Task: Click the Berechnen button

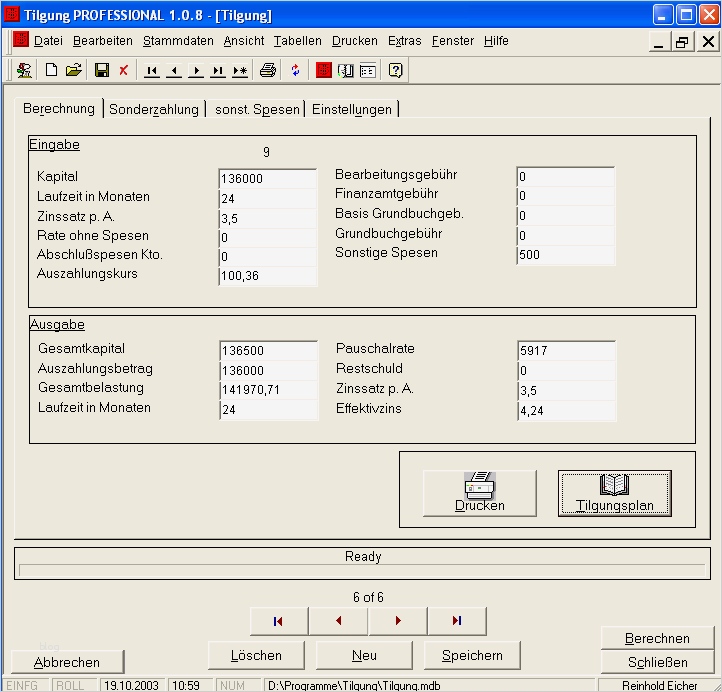Action: [657, 638]
